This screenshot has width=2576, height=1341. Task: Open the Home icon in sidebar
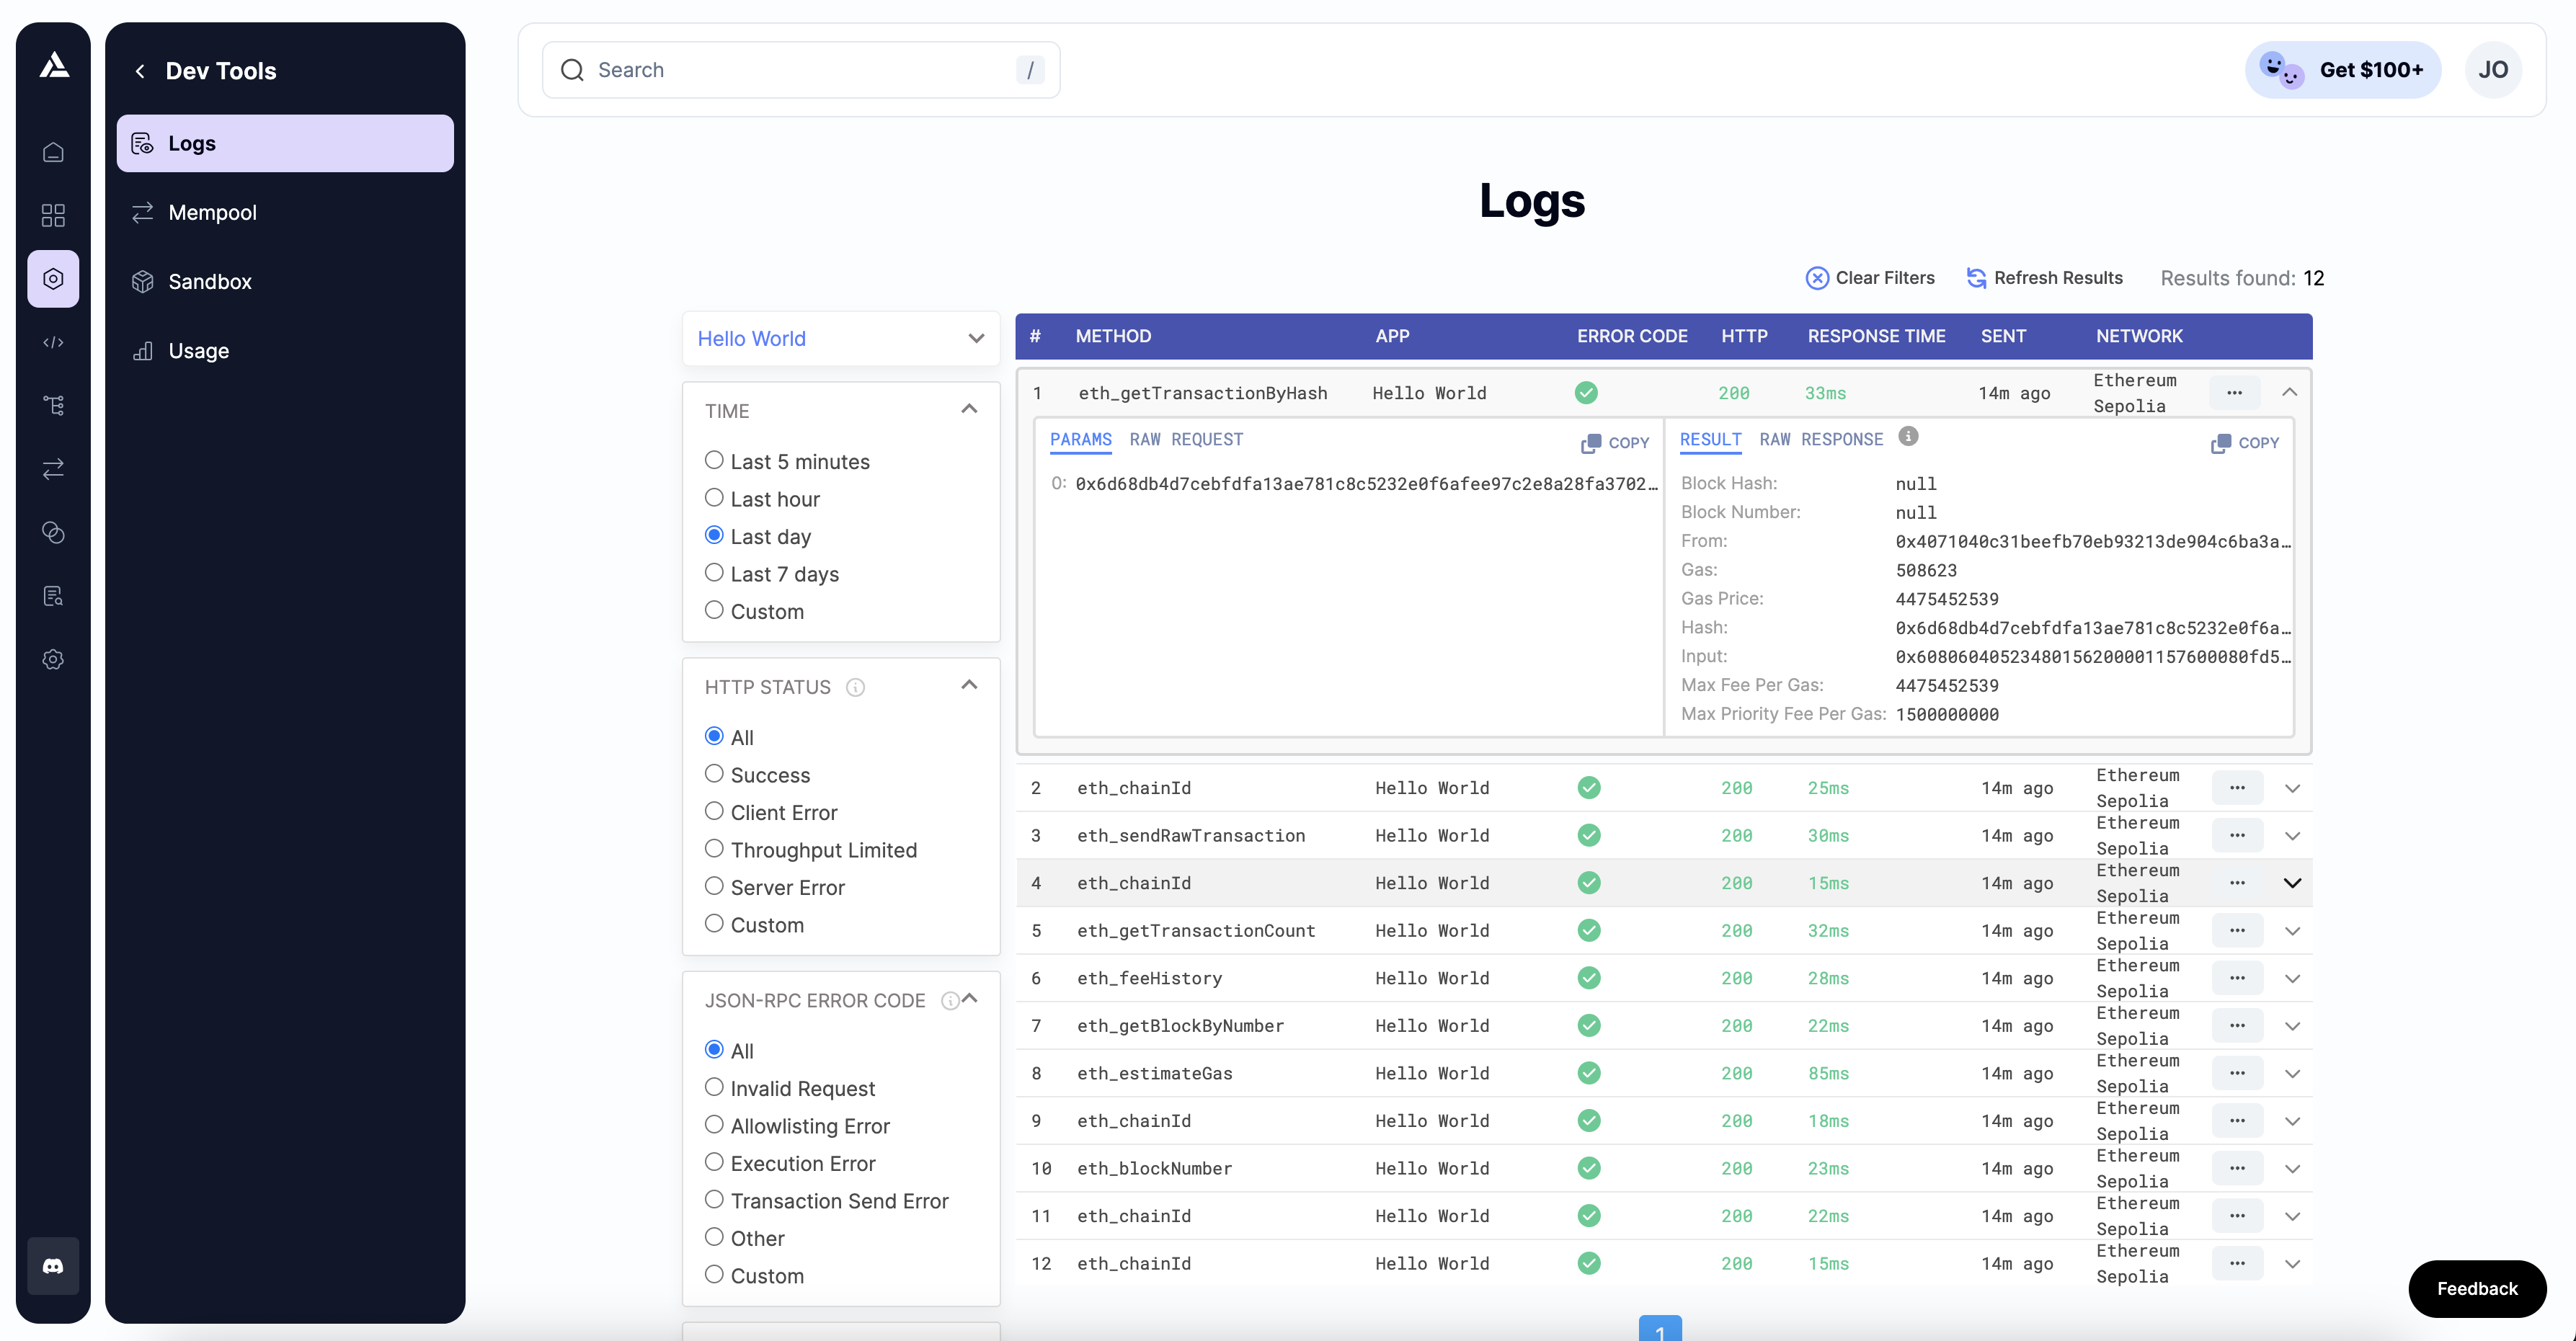53,151
